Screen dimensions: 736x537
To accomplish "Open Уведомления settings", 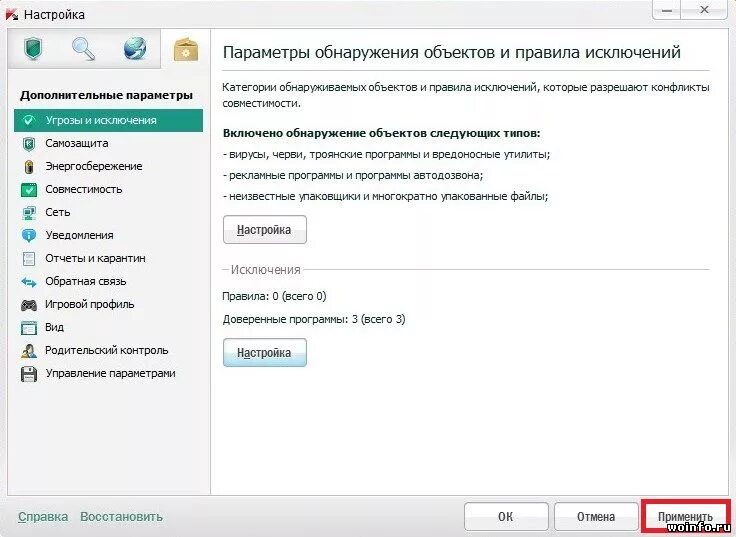I will point(108,235).
